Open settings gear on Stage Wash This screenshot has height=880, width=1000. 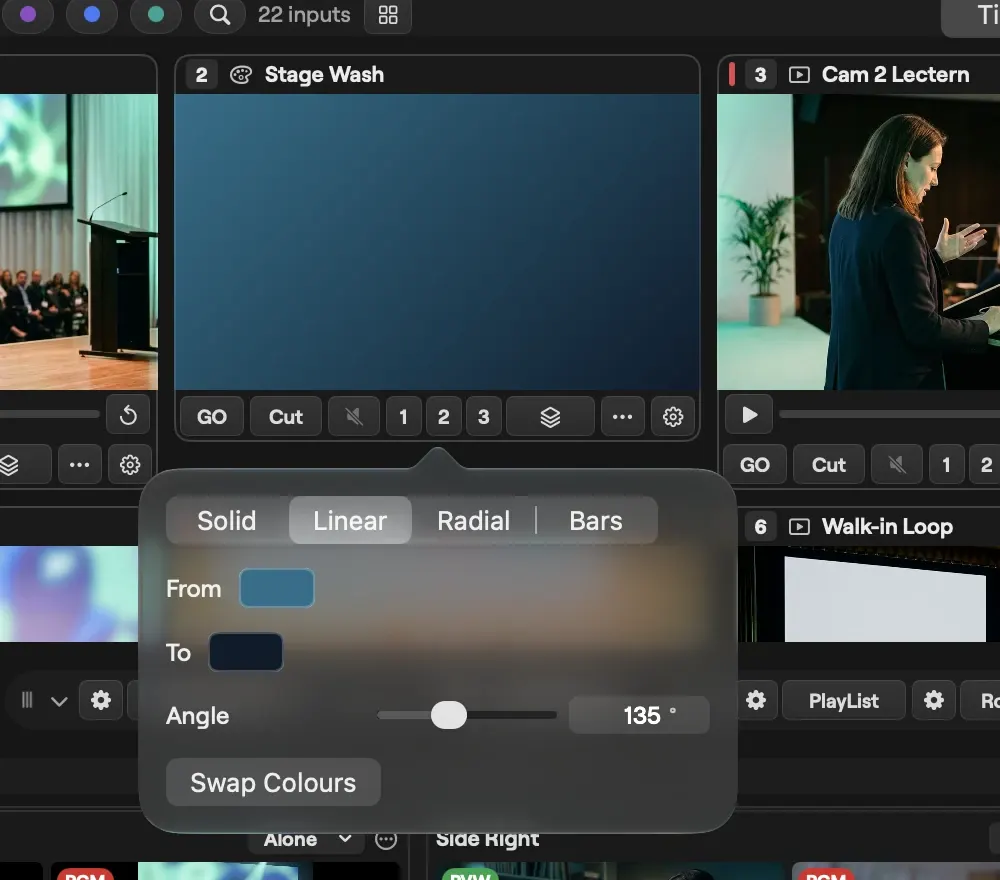pyautogui.click(x=673, y=416)
